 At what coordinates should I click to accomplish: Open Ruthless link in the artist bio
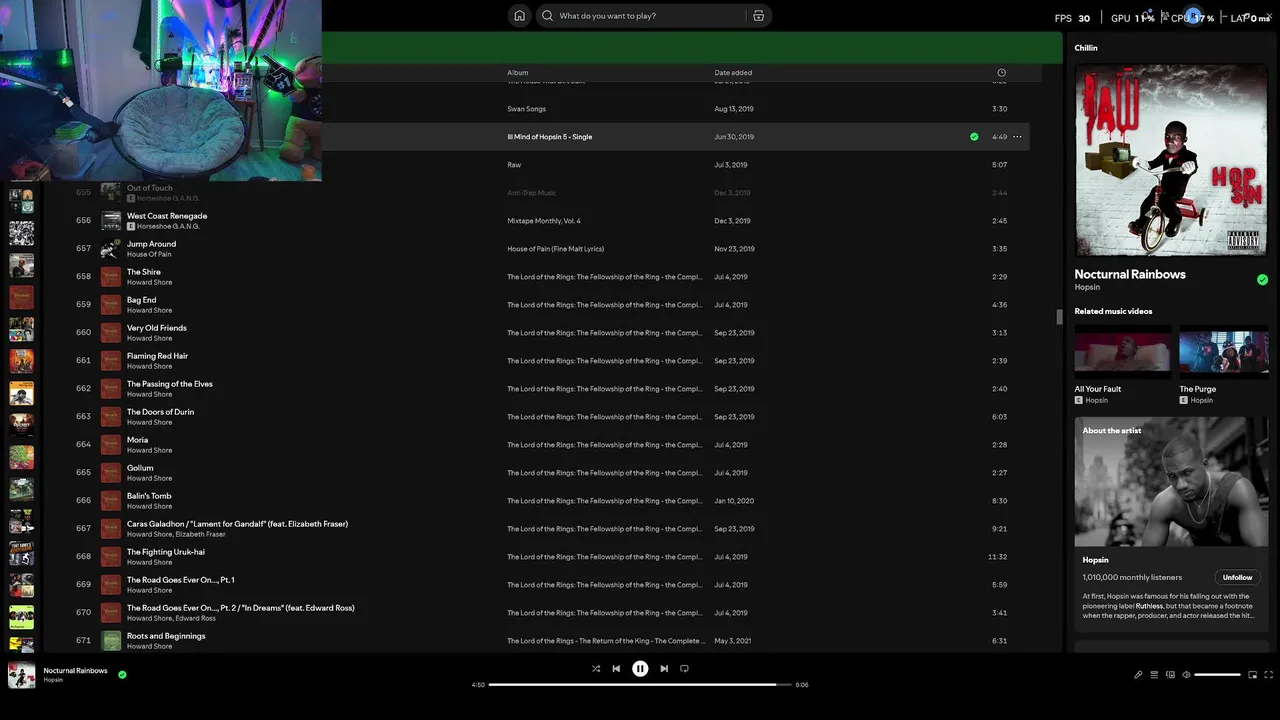(x=1149, y=606)
